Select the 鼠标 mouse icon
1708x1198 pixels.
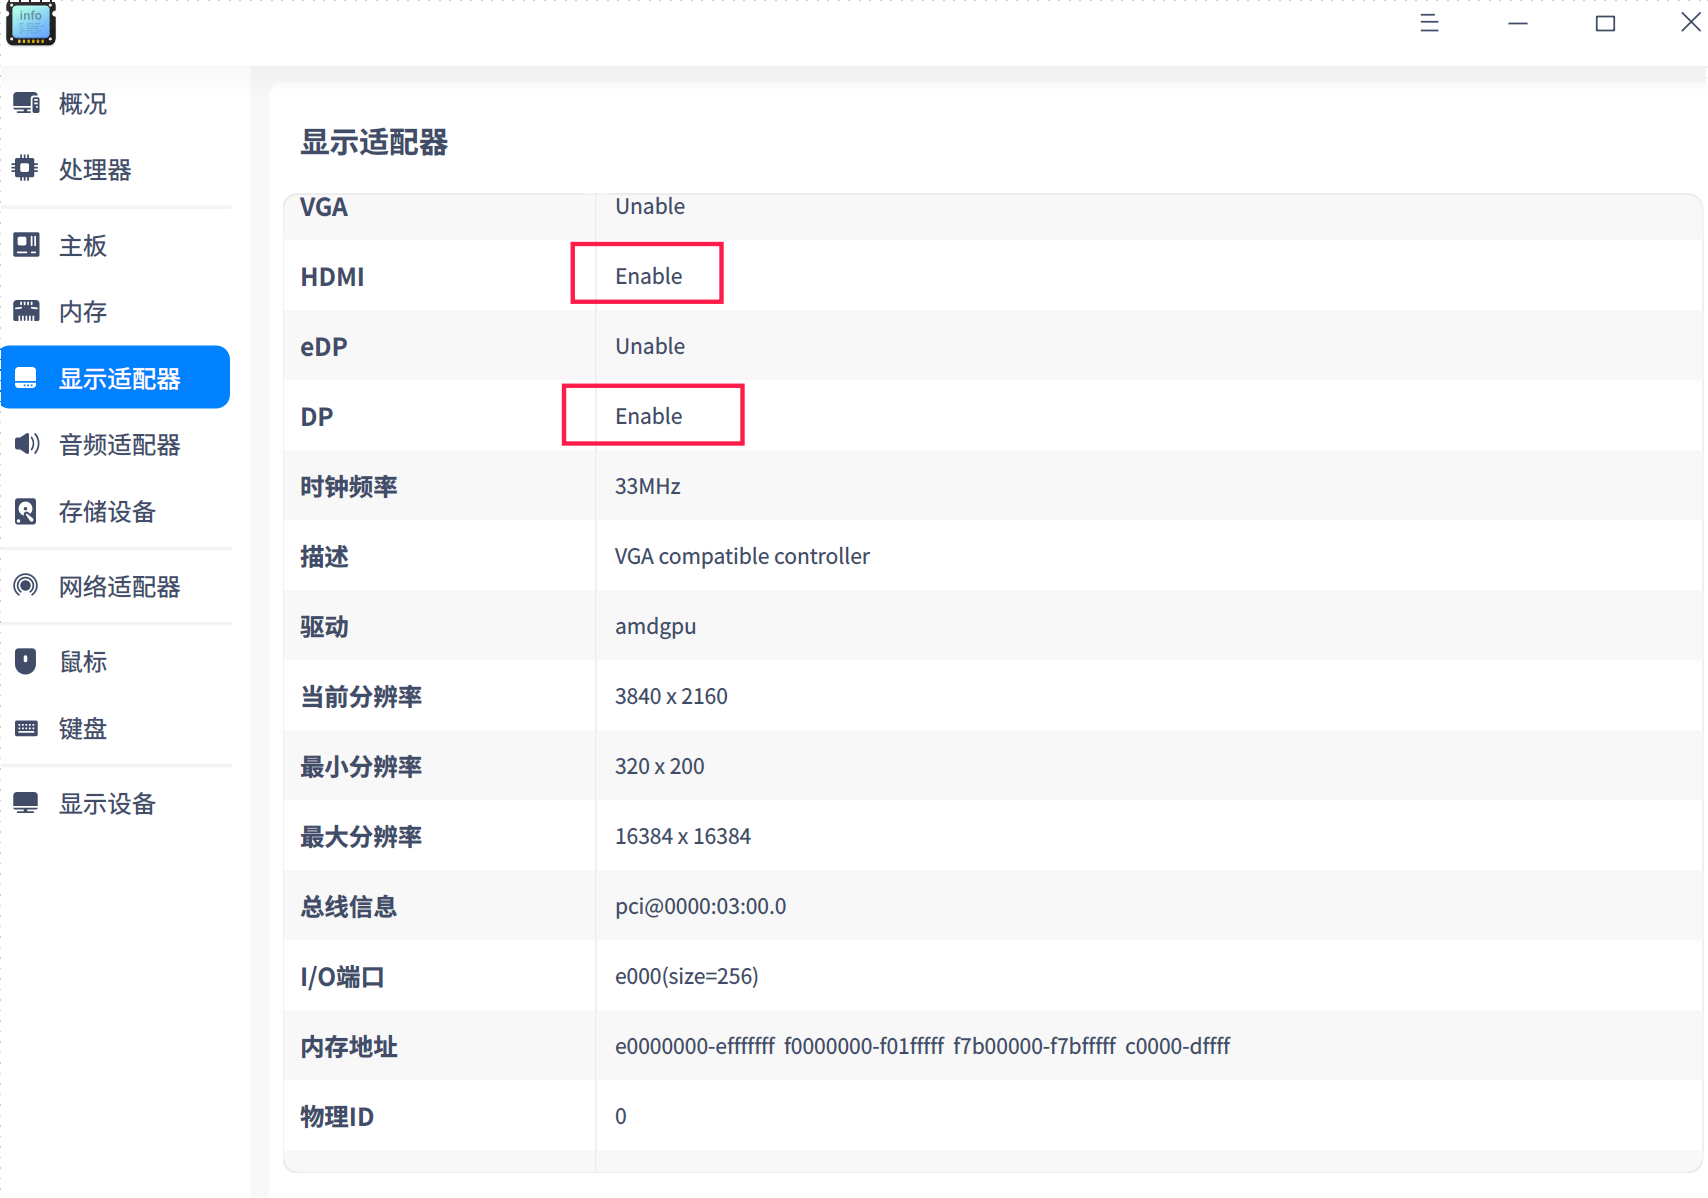point(26,660)
